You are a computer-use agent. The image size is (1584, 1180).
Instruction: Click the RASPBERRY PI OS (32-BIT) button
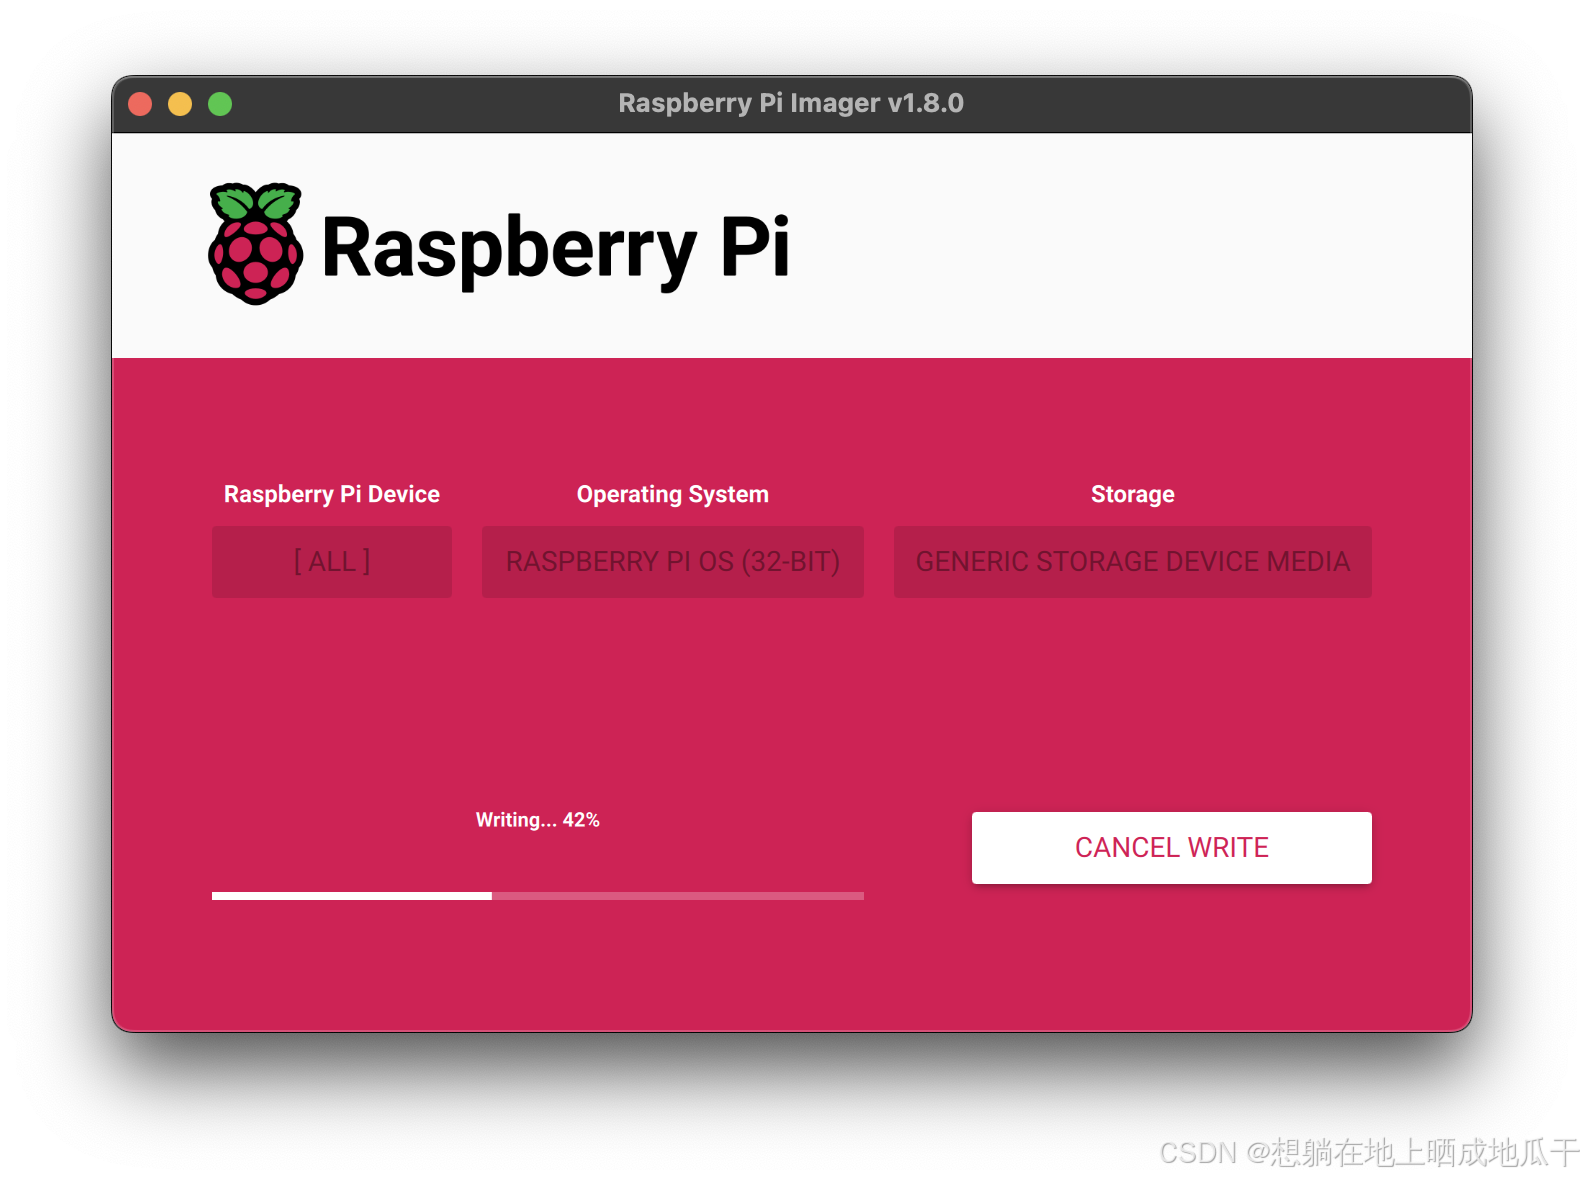673,561
